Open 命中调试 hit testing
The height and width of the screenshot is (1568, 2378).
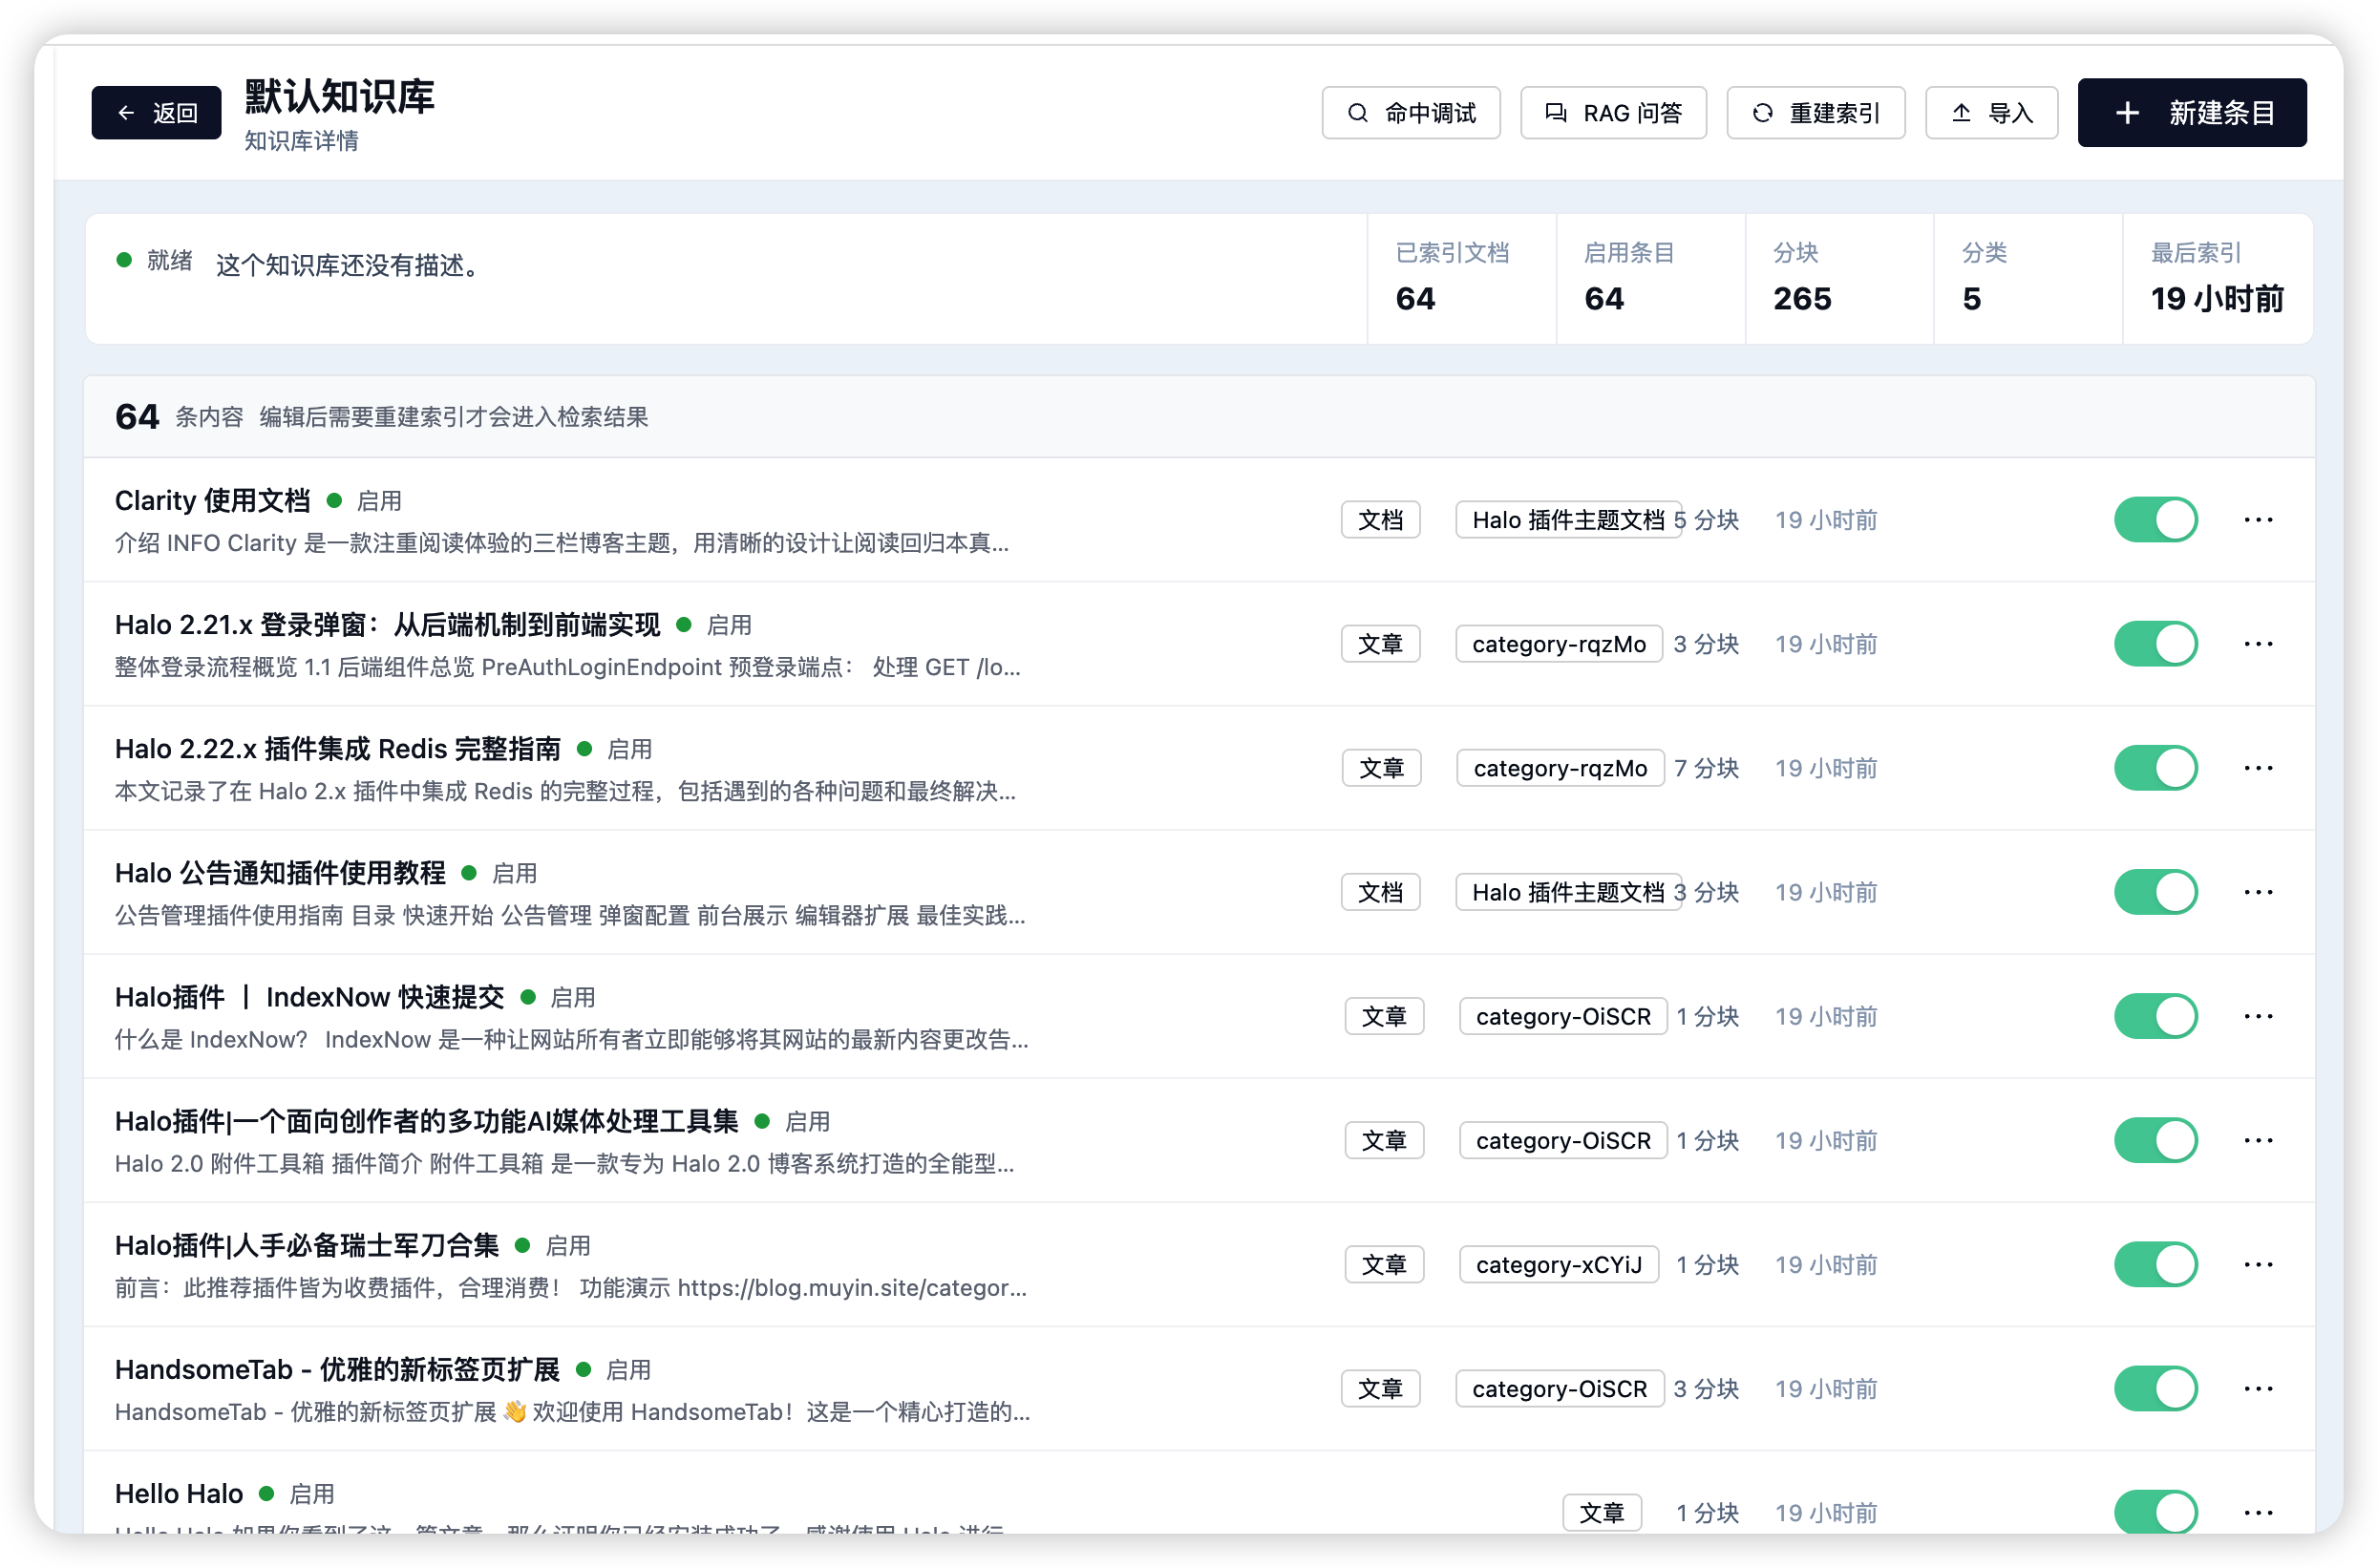pyautogui.click(x=1410, y=113)
